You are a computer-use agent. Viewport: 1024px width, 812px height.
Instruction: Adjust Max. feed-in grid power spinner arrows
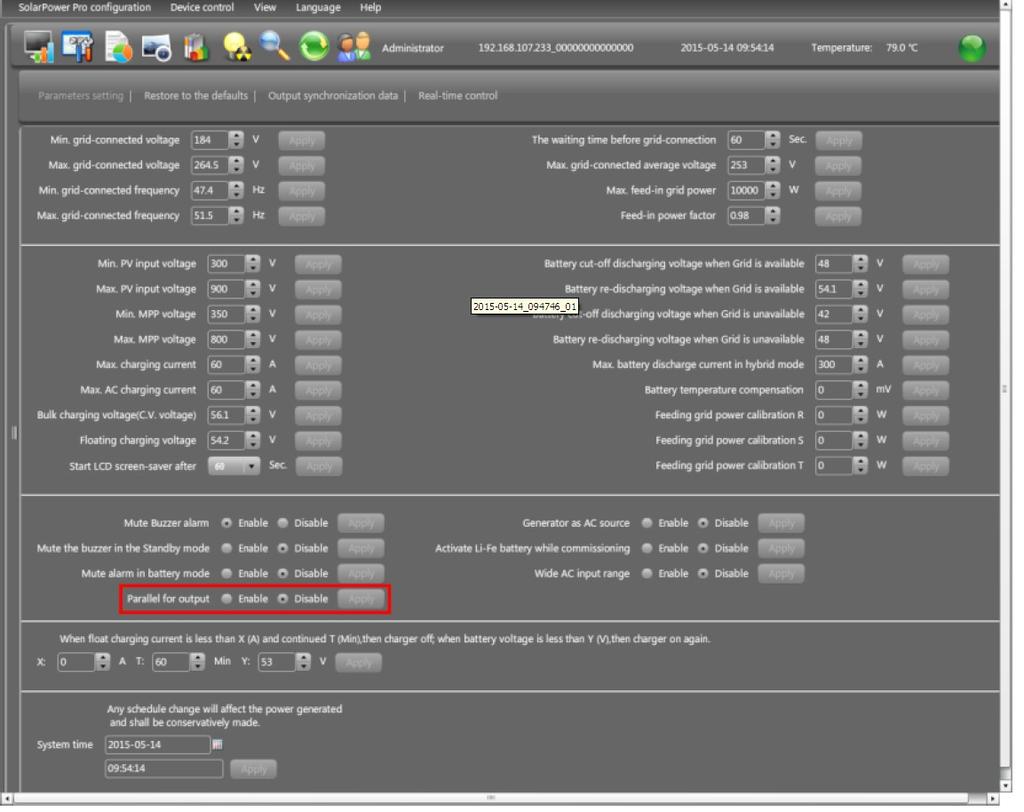773,190
